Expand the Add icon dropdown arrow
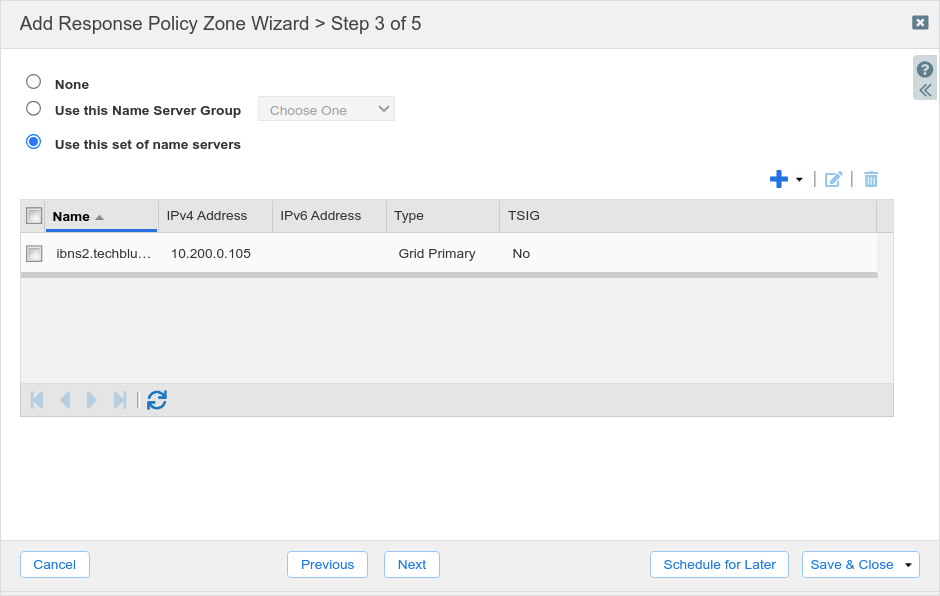 (799, 180)
